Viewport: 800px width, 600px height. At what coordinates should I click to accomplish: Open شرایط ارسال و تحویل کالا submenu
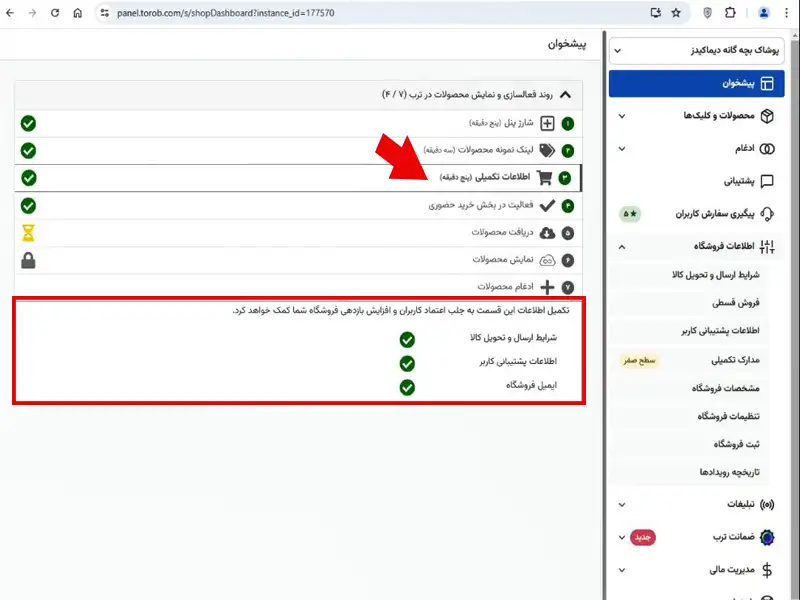point(715,274)
